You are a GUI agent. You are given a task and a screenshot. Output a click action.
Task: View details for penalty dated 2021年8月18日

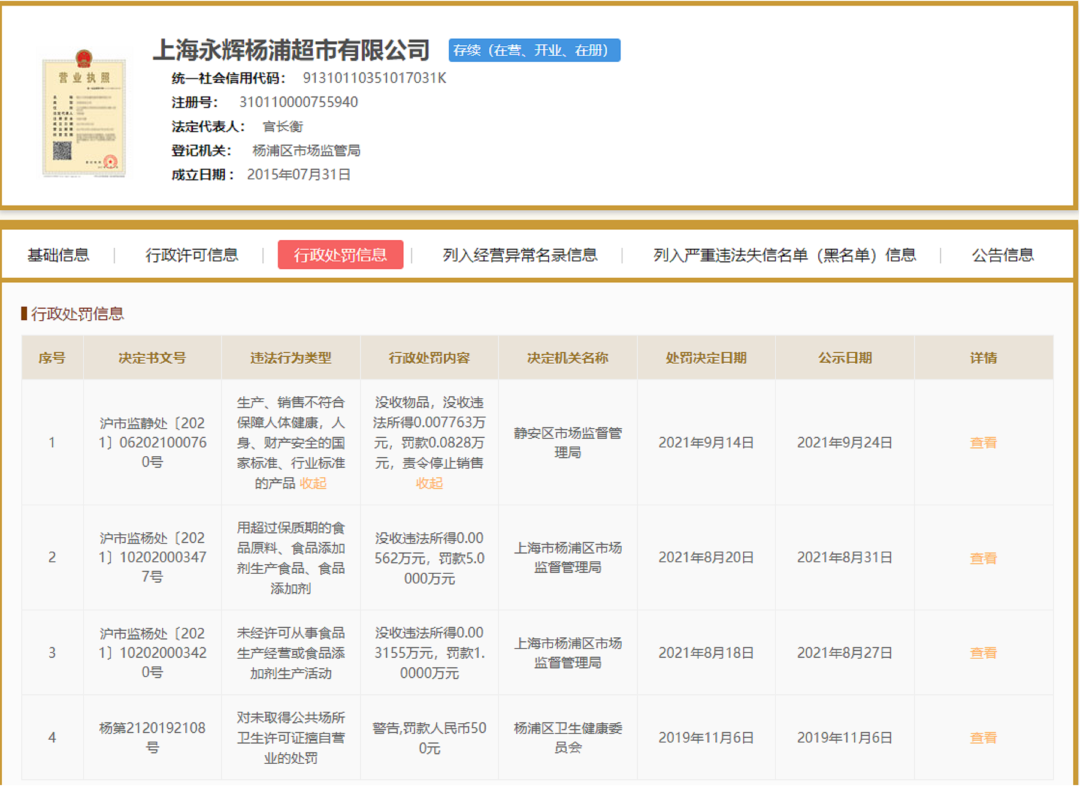tap(983, 653)
